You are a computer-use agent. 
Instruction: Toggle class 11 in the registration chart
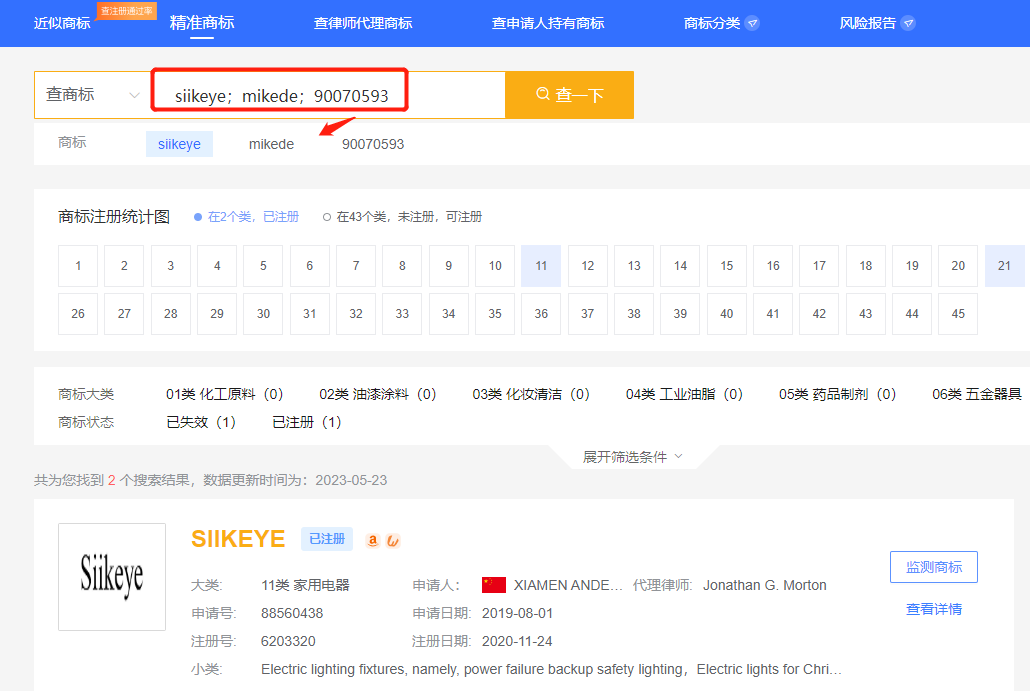(540, 266)
